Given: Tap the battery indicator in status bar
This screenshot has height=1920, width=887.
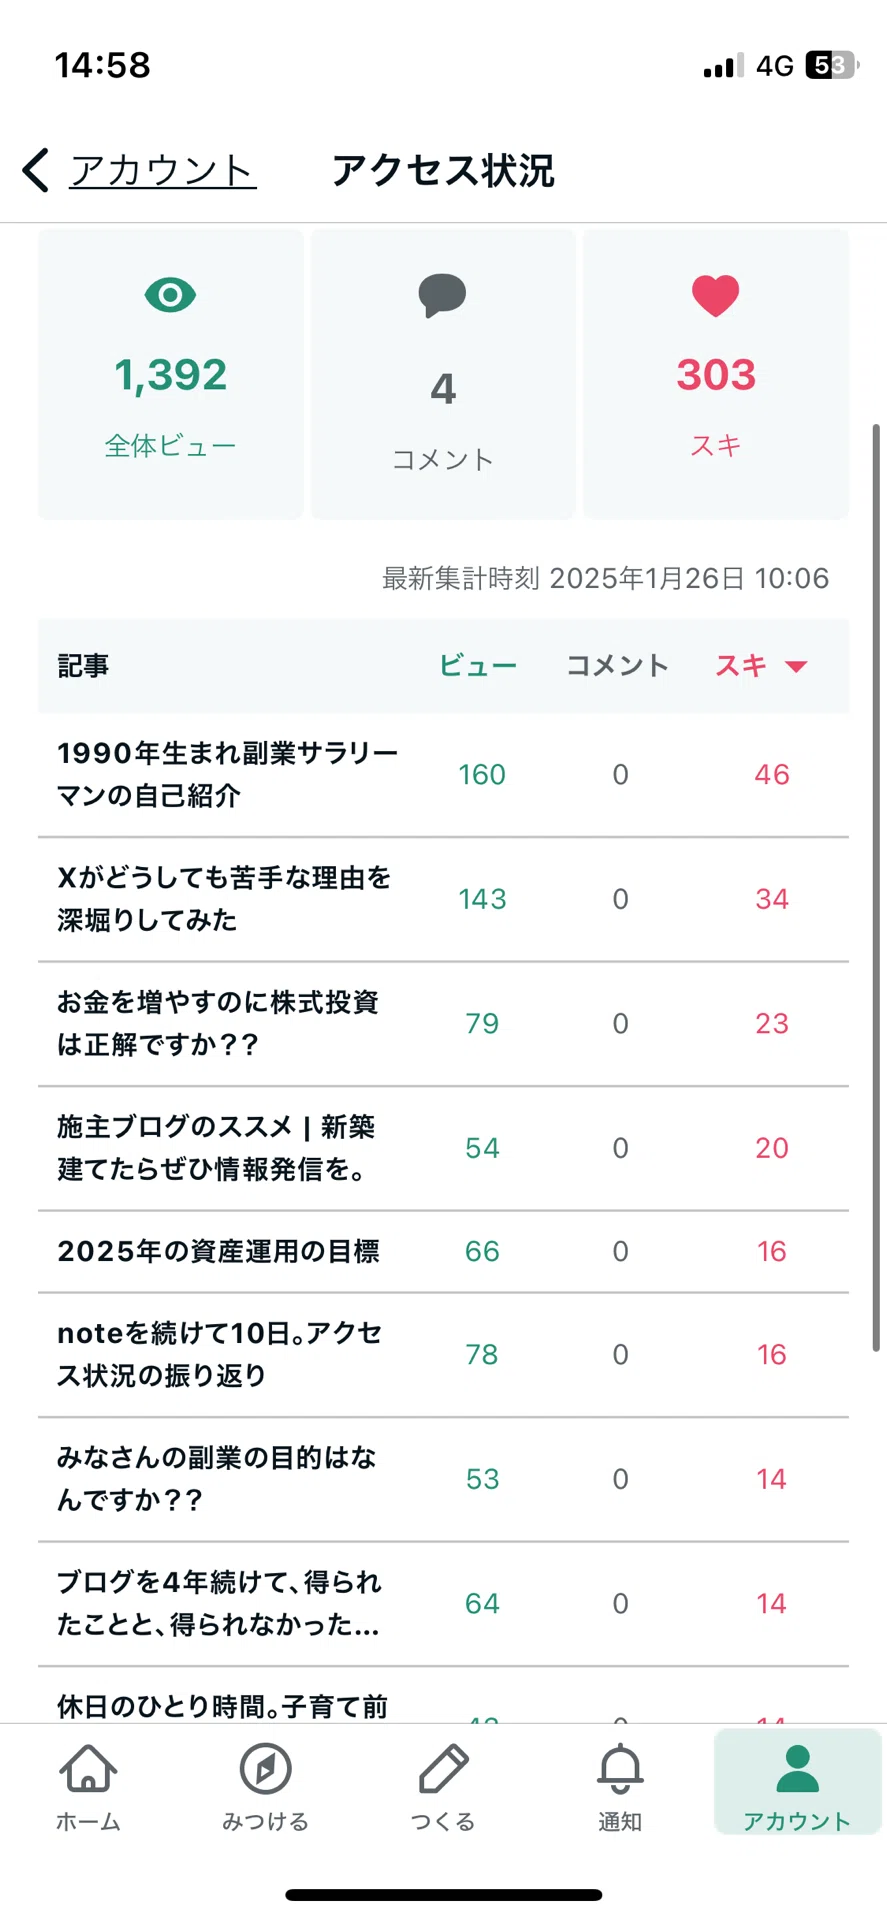Looking at the screenshot, I should (832, 66).
